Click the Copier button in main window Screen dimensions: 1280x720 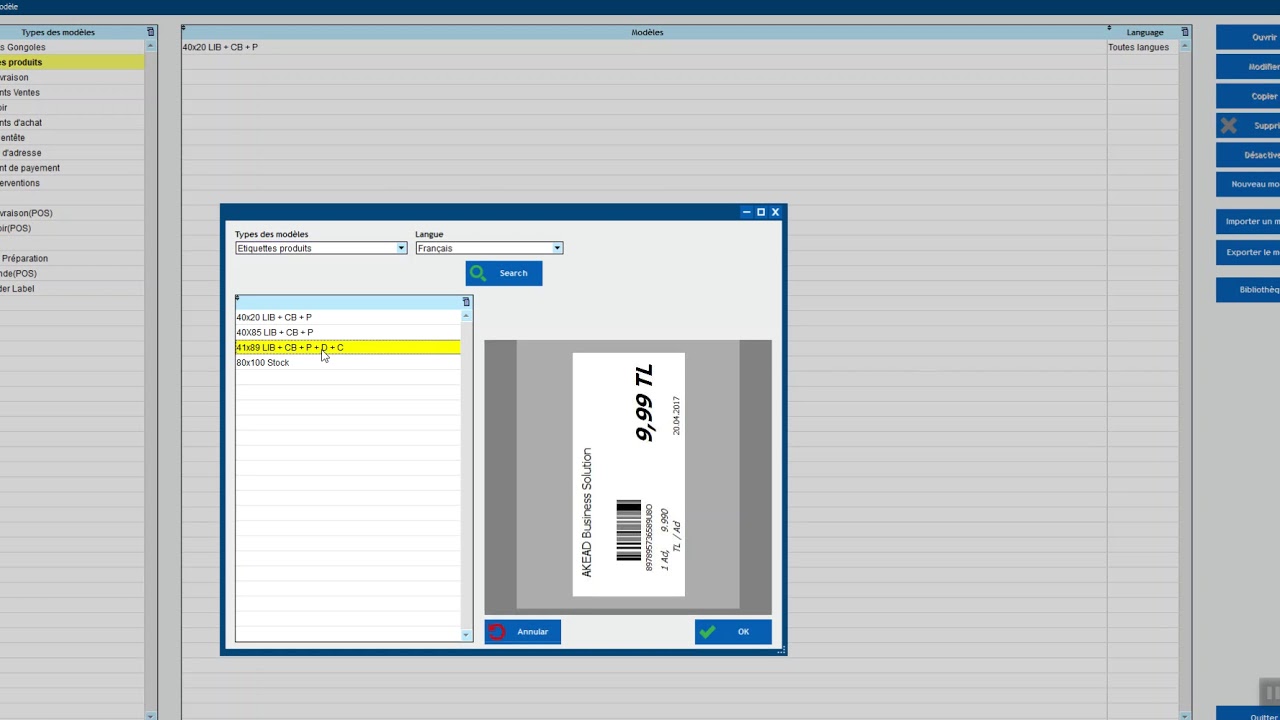click(1248, 96)
